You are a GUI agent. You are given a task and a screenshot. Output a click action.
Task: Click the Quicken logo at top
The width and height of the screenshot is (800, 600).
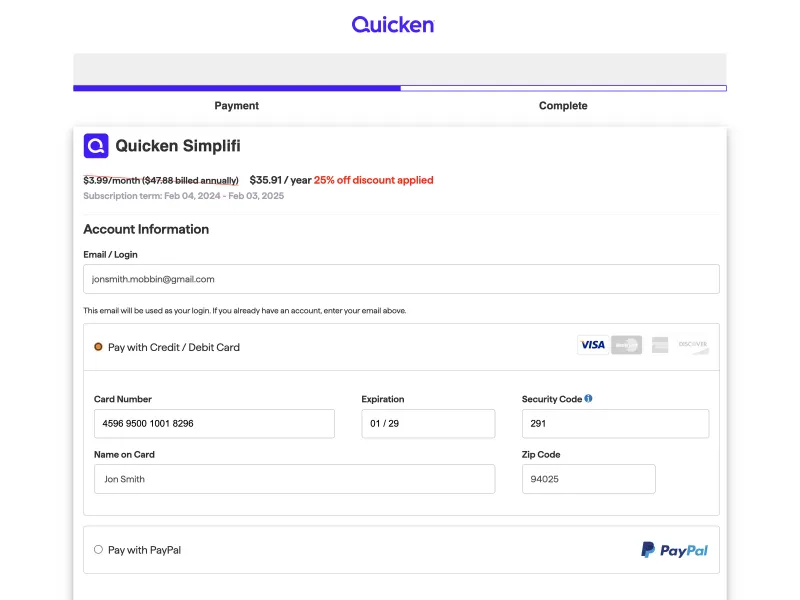pos(393,24)
